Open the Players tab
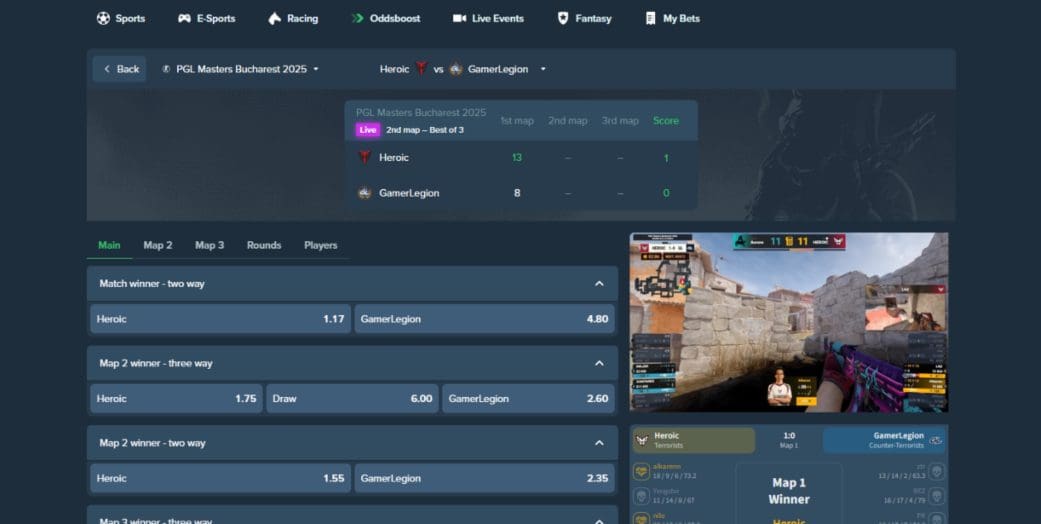The width and height of the screenshot is (1041, 524). coord(320,245)
